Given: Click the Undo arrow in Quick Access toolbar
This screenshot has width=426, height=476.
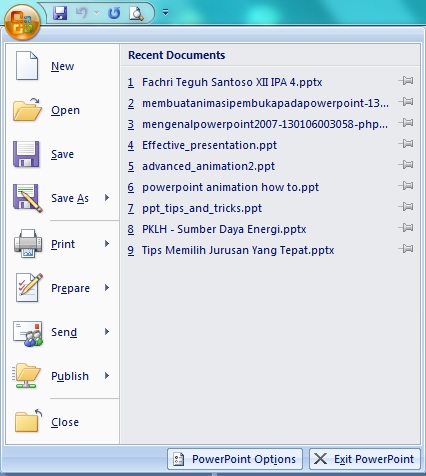Looking at the screenshot, I should click(x=82, y=13).
